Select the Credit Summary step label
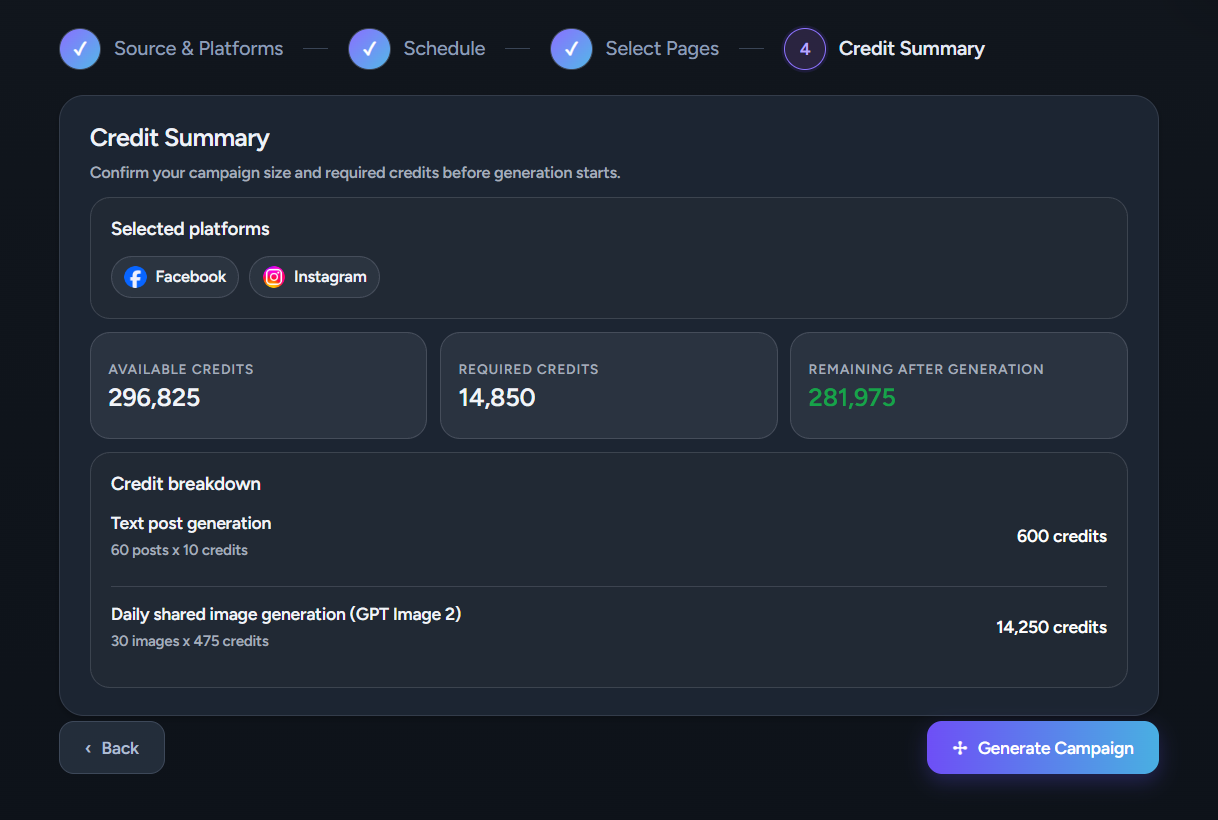The image size is (1218, 820). tap(912, 49)
